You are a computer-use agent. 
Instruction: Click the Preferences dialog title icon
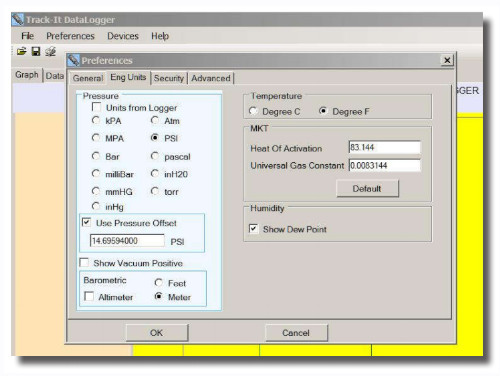74,60
